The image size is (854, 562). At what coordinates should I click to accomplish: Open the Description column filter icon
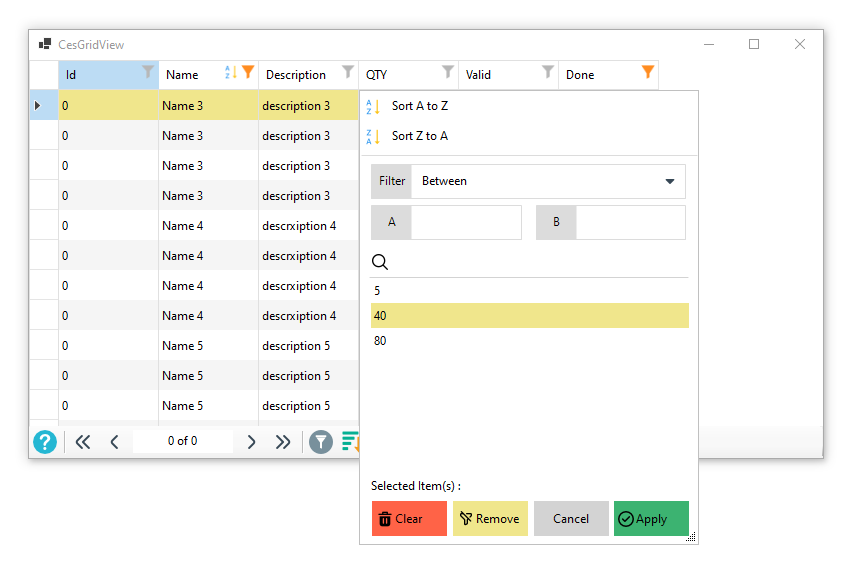click(348, 72)
